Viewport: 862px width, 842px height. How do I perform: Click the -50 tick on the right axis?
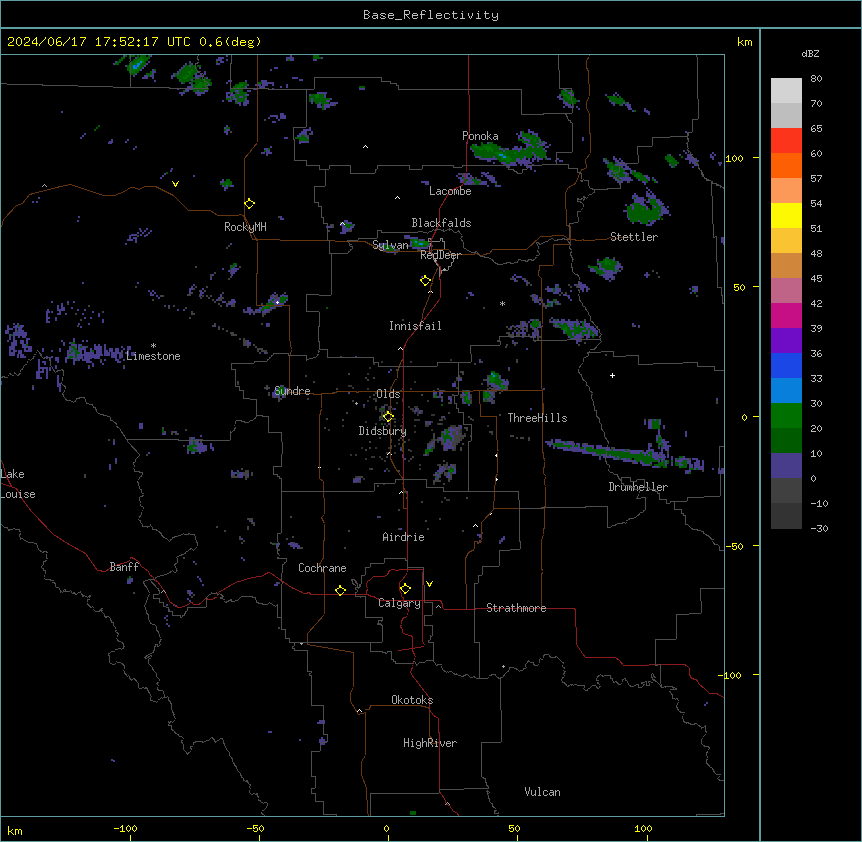pyautogui.click(x=734, y=546)
